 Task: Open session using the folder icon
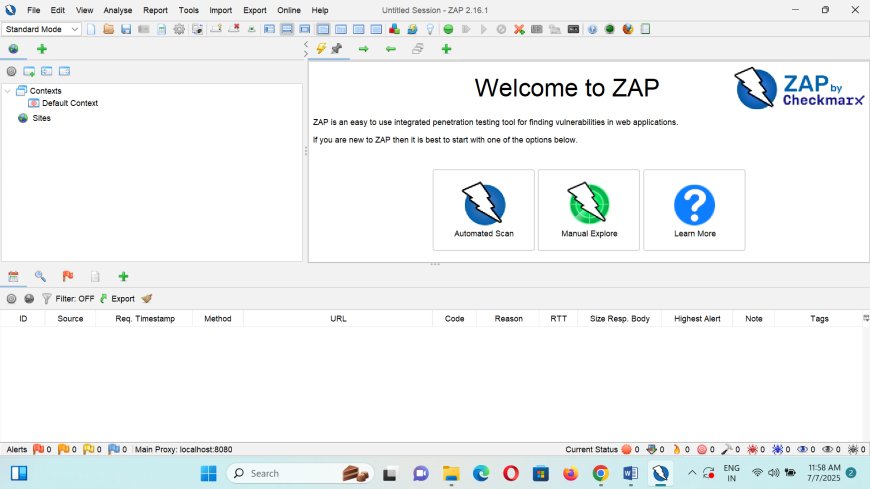point(108,29)
